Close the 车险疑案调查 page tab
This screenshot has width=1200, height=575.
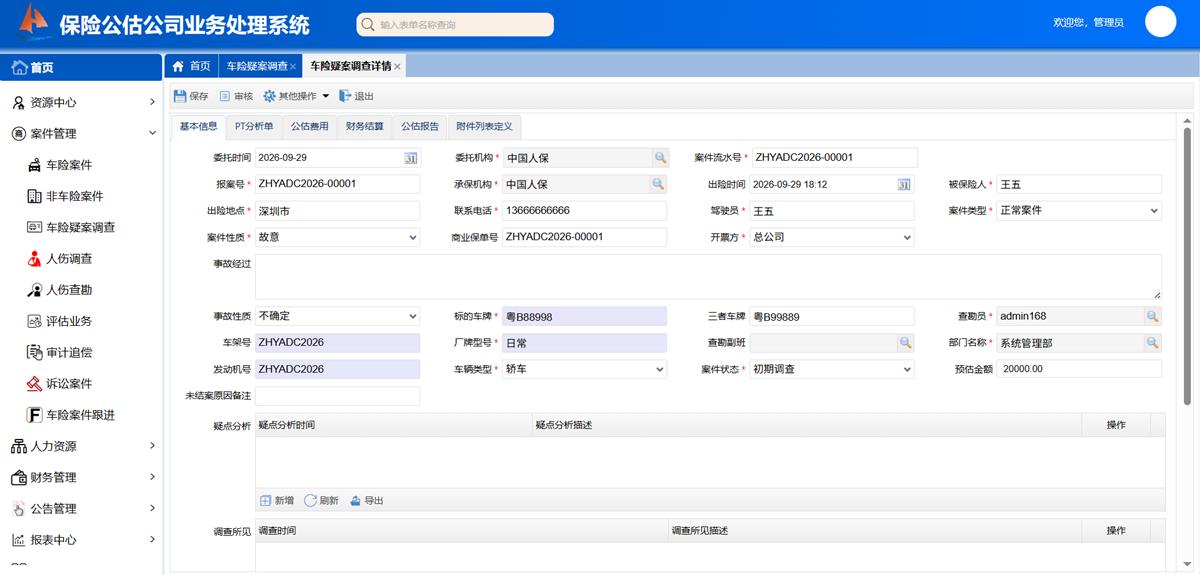[295, 67]
